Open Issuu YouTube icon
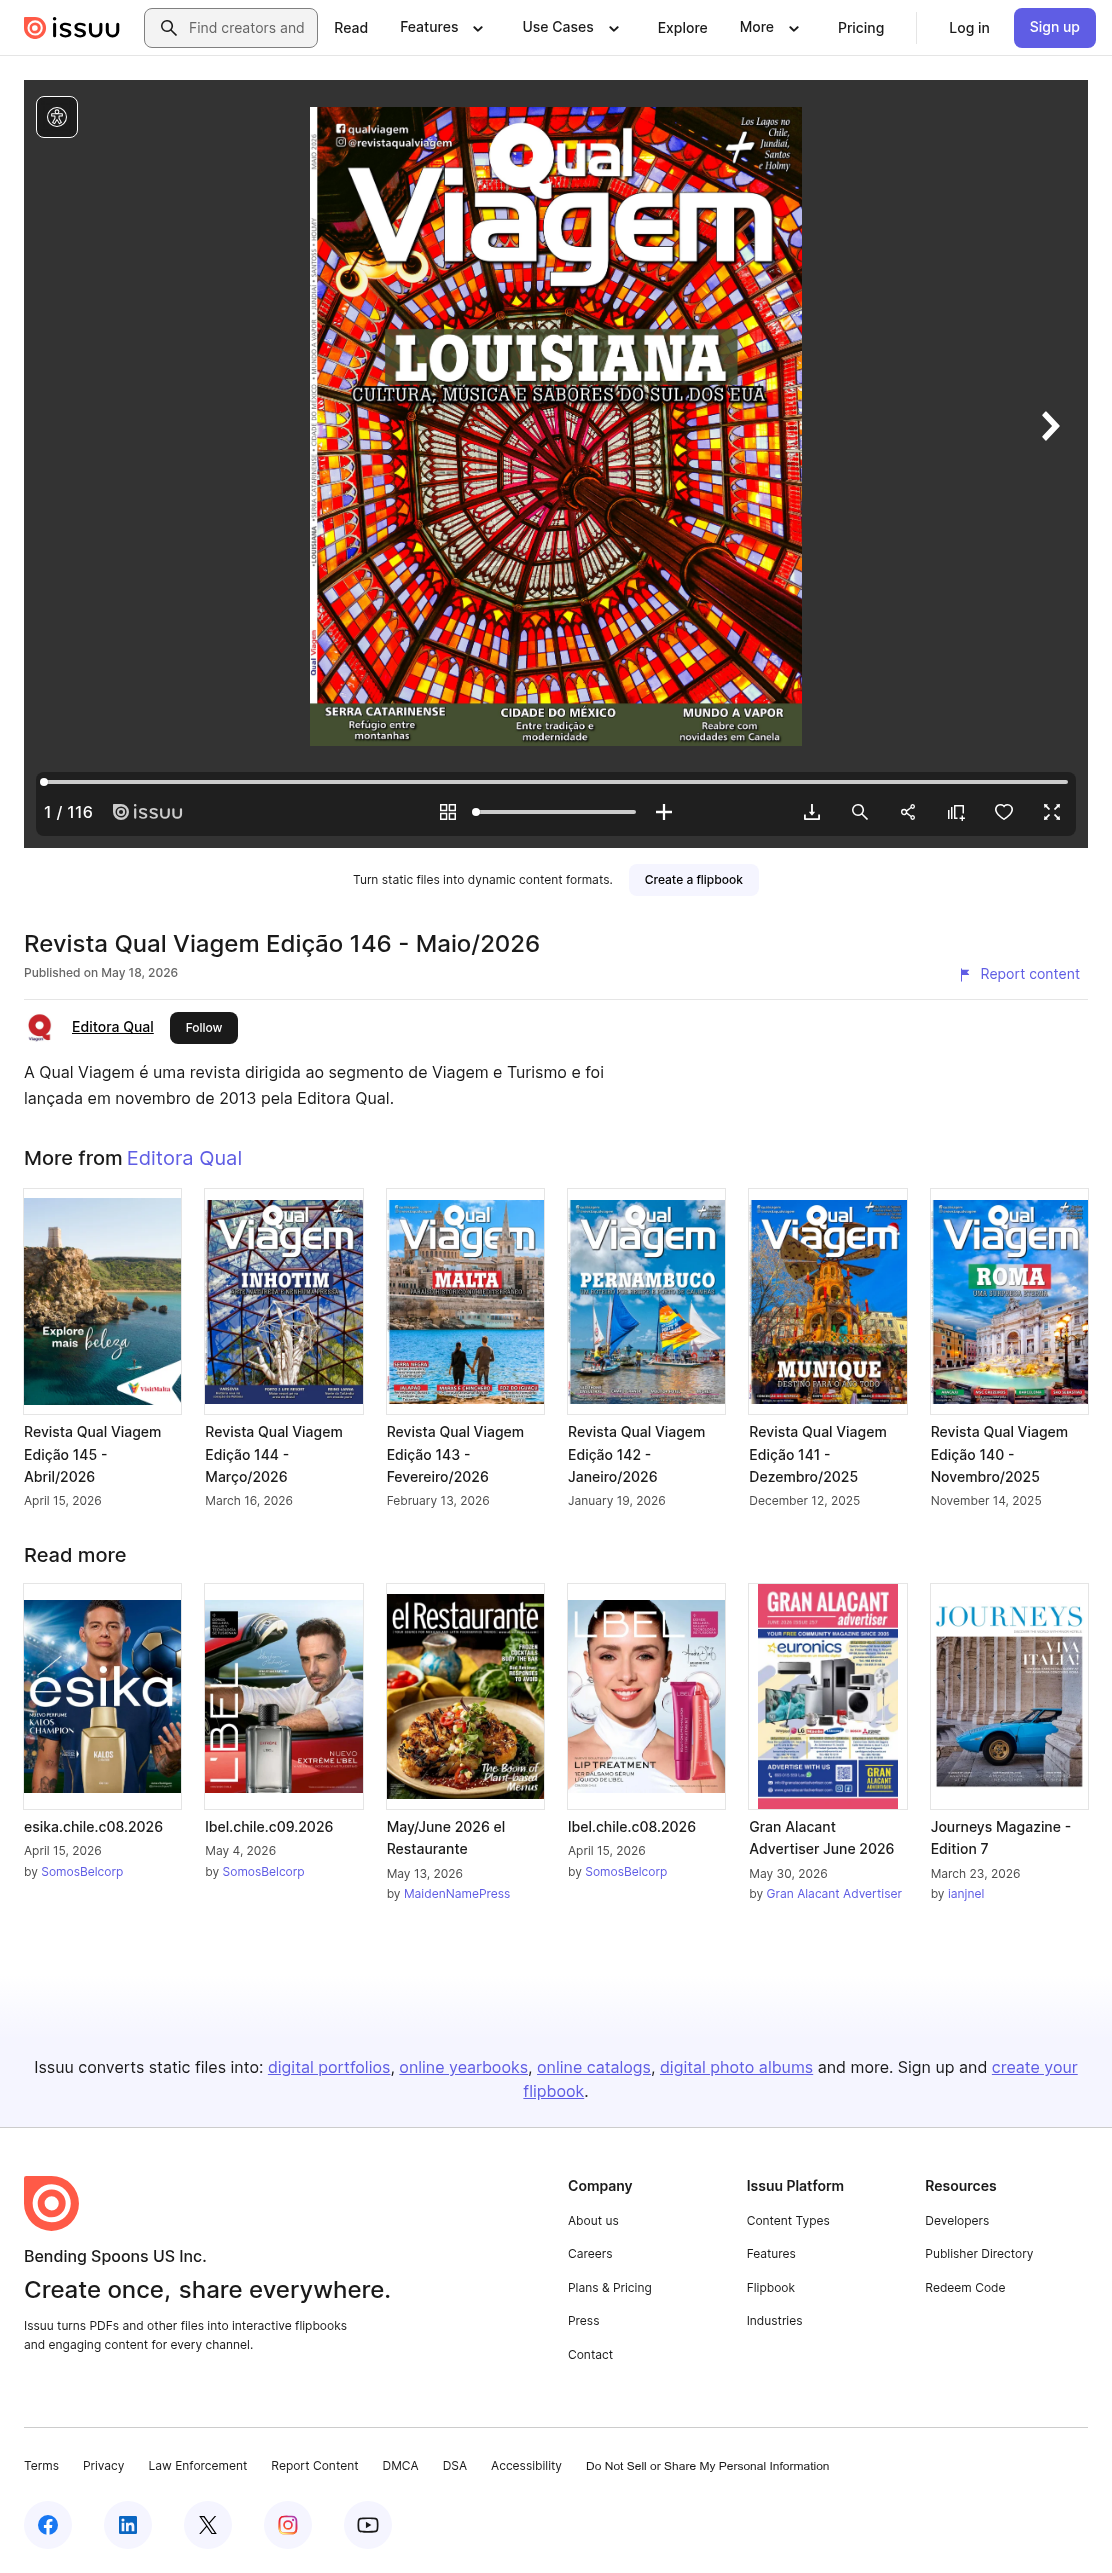1112x2573 pixels. pos(368,2525)
